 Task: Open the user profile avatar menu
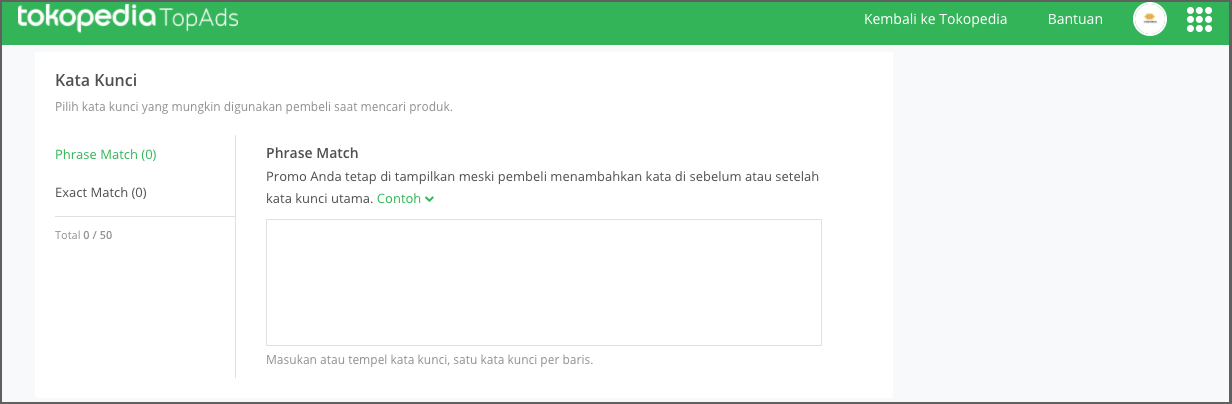(x=1150, y=19)
